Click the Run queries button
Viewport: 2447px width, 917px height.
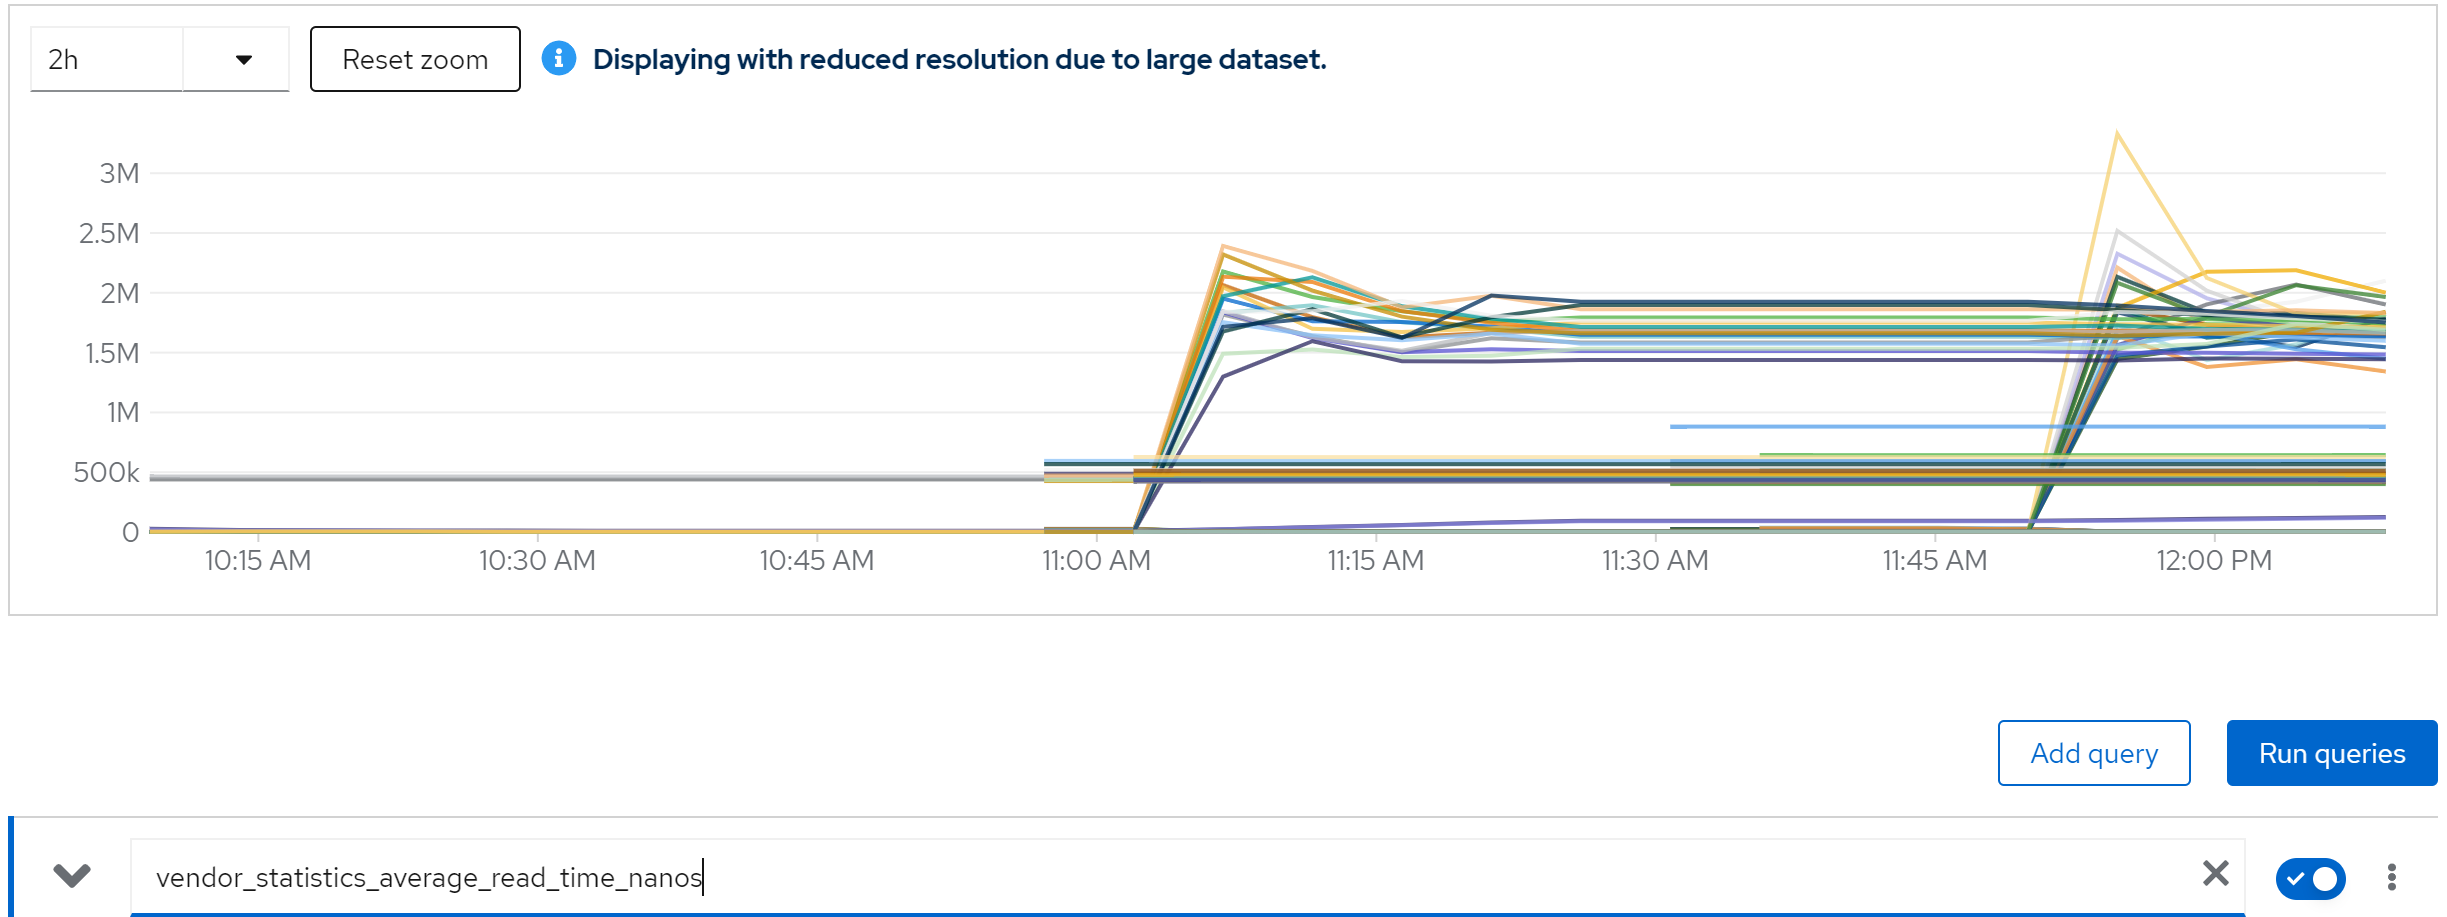pos(2331,753)
